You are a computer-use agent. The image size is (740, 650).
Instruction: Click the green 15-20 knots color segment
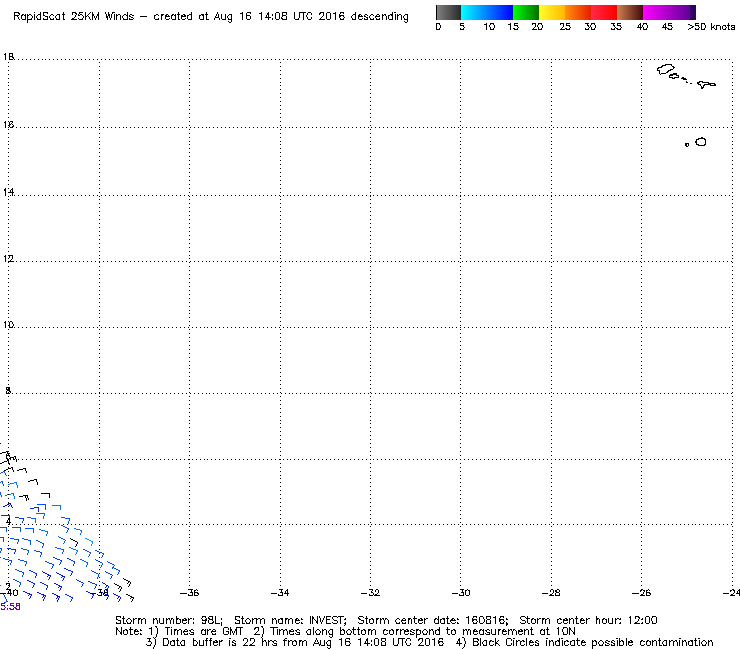coord(526,12)
